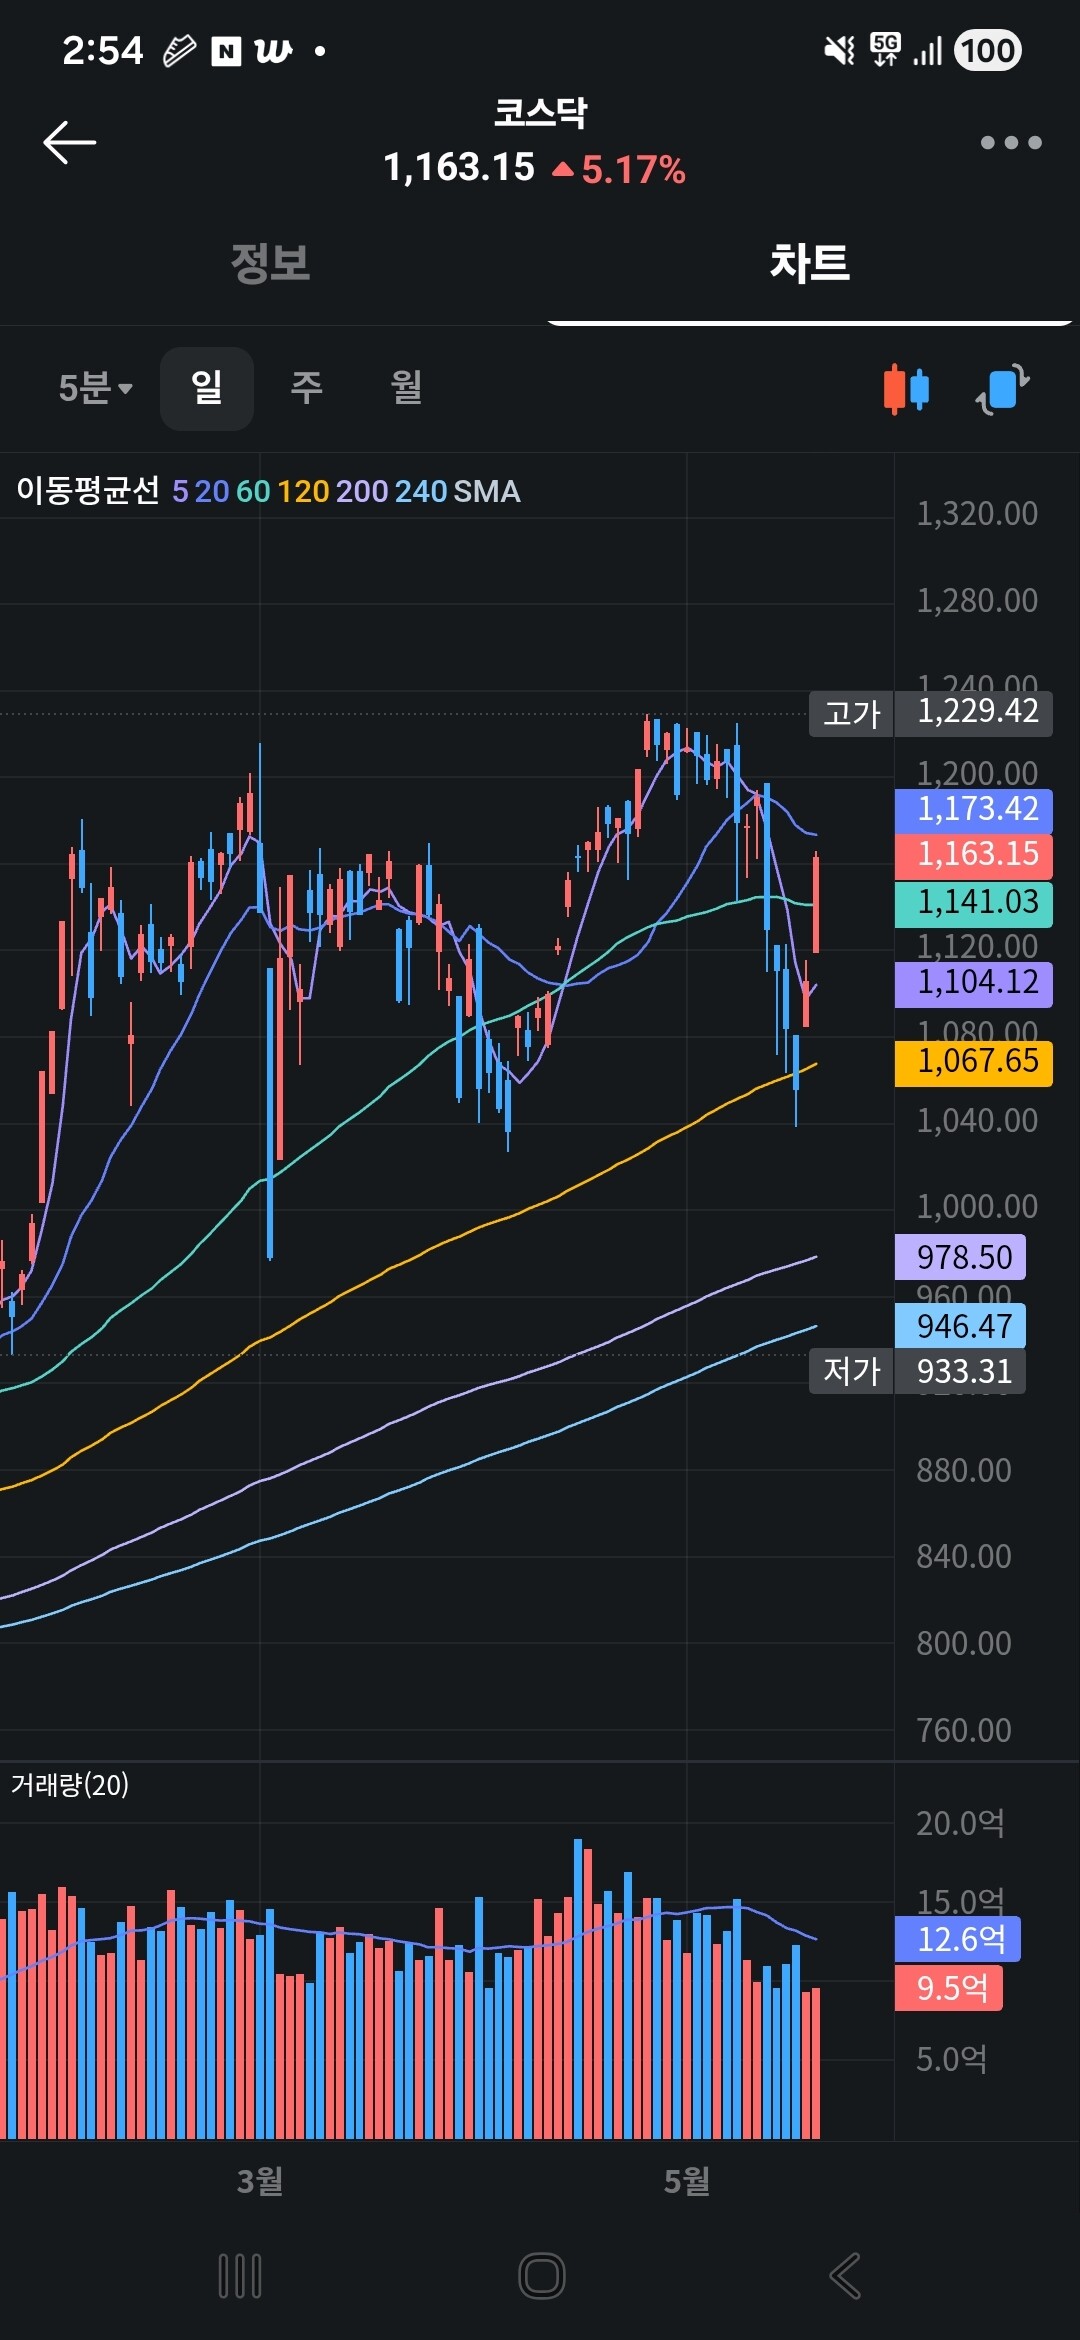
Task: Tap the 고가 1,229.42 high marker
Action: [930, 713]
